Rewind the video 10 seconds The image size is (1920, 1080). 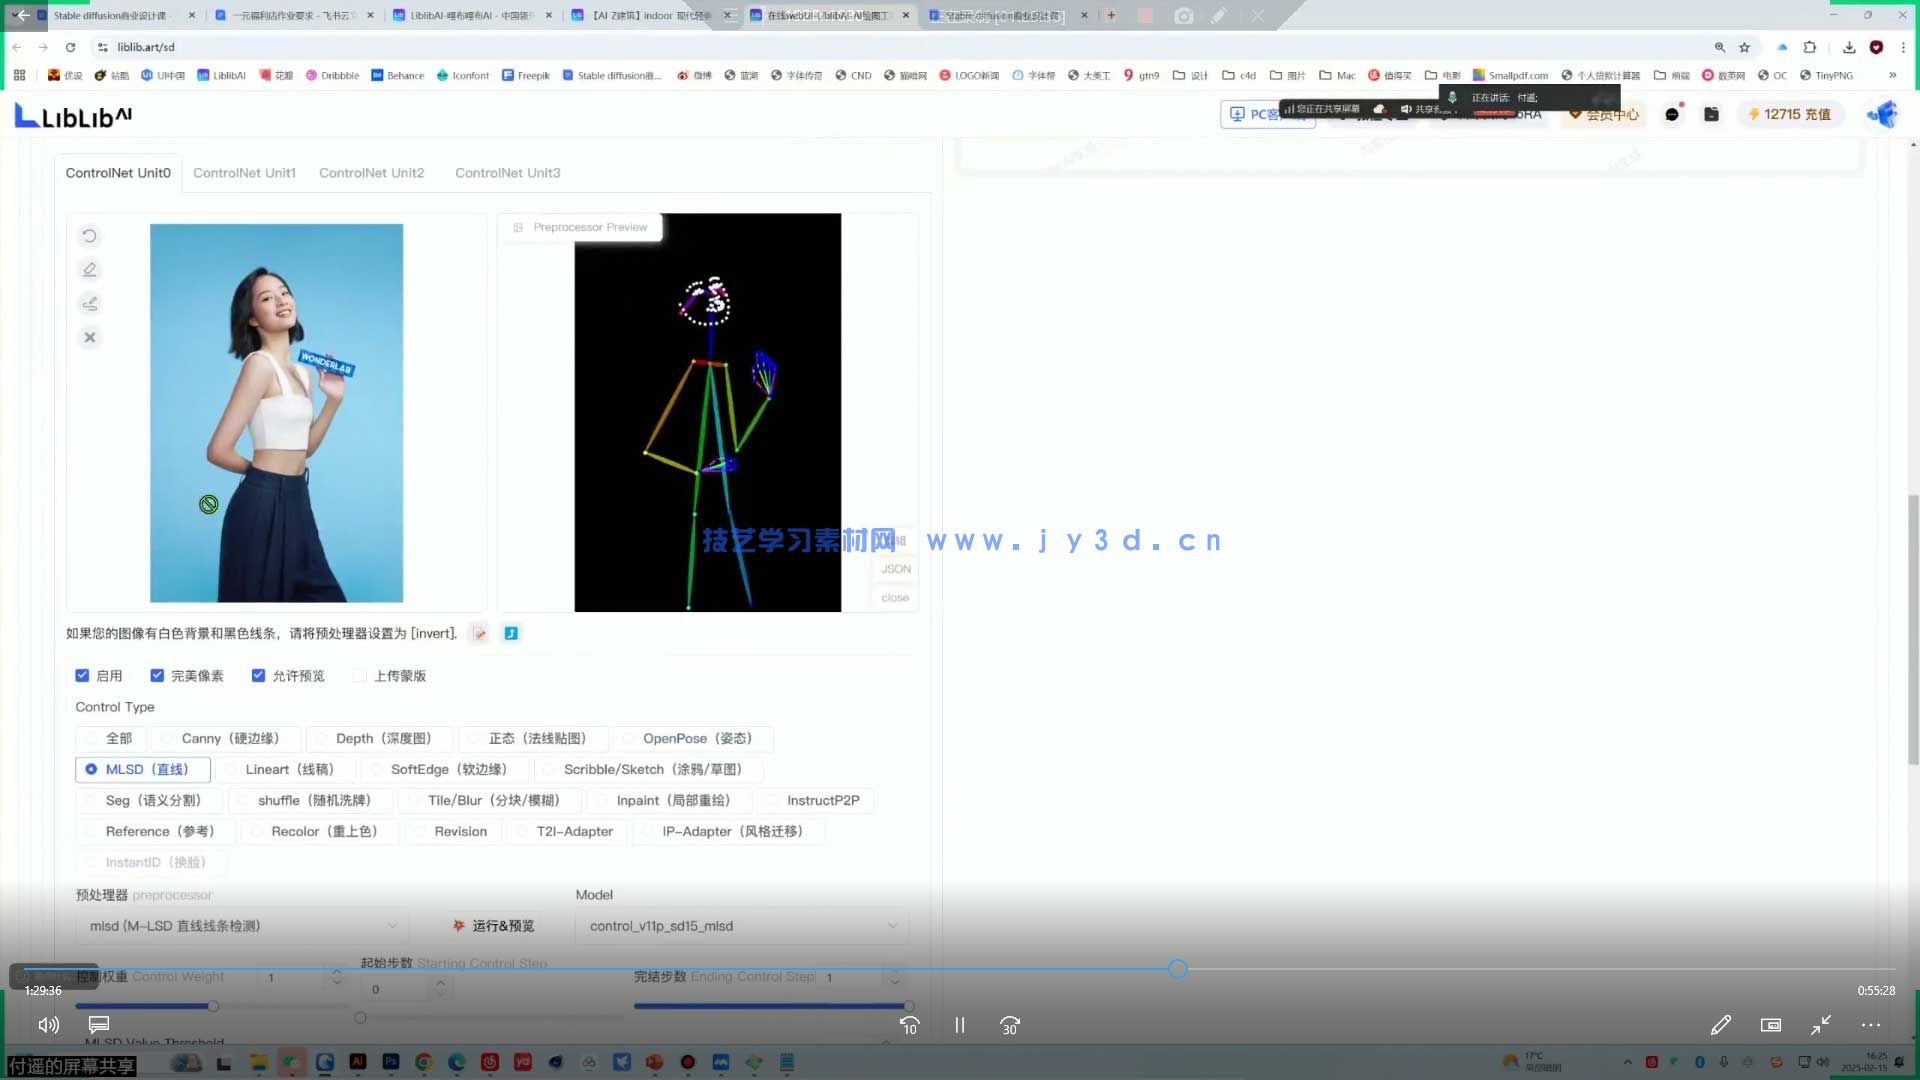[909, 1025]
